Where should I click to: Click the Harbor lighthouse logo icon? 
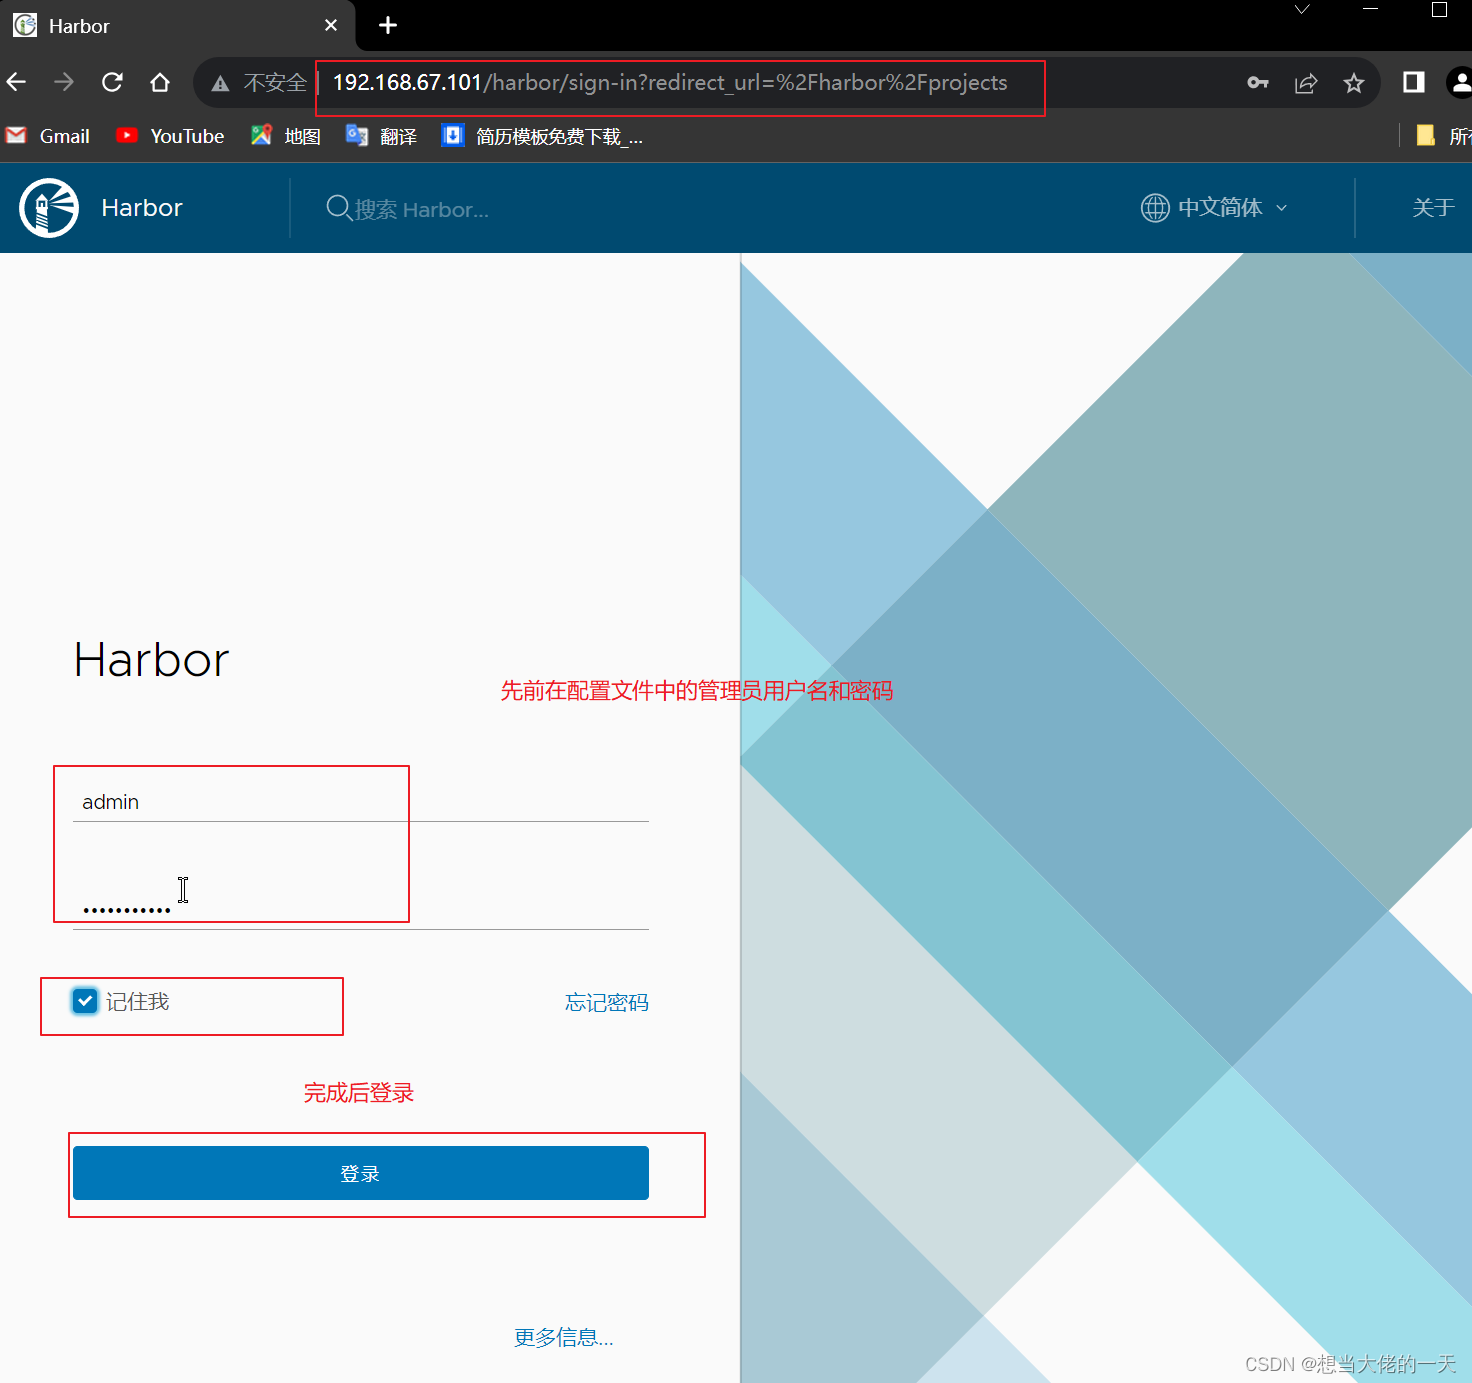pyautogui.click(x=49, y=208)
